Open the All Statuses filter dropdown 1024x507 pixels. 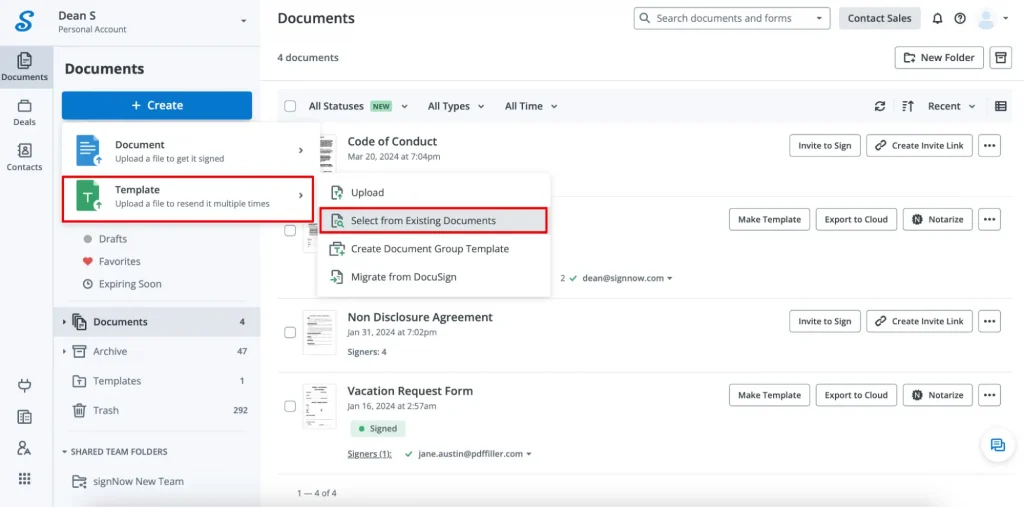click(358, 106)
